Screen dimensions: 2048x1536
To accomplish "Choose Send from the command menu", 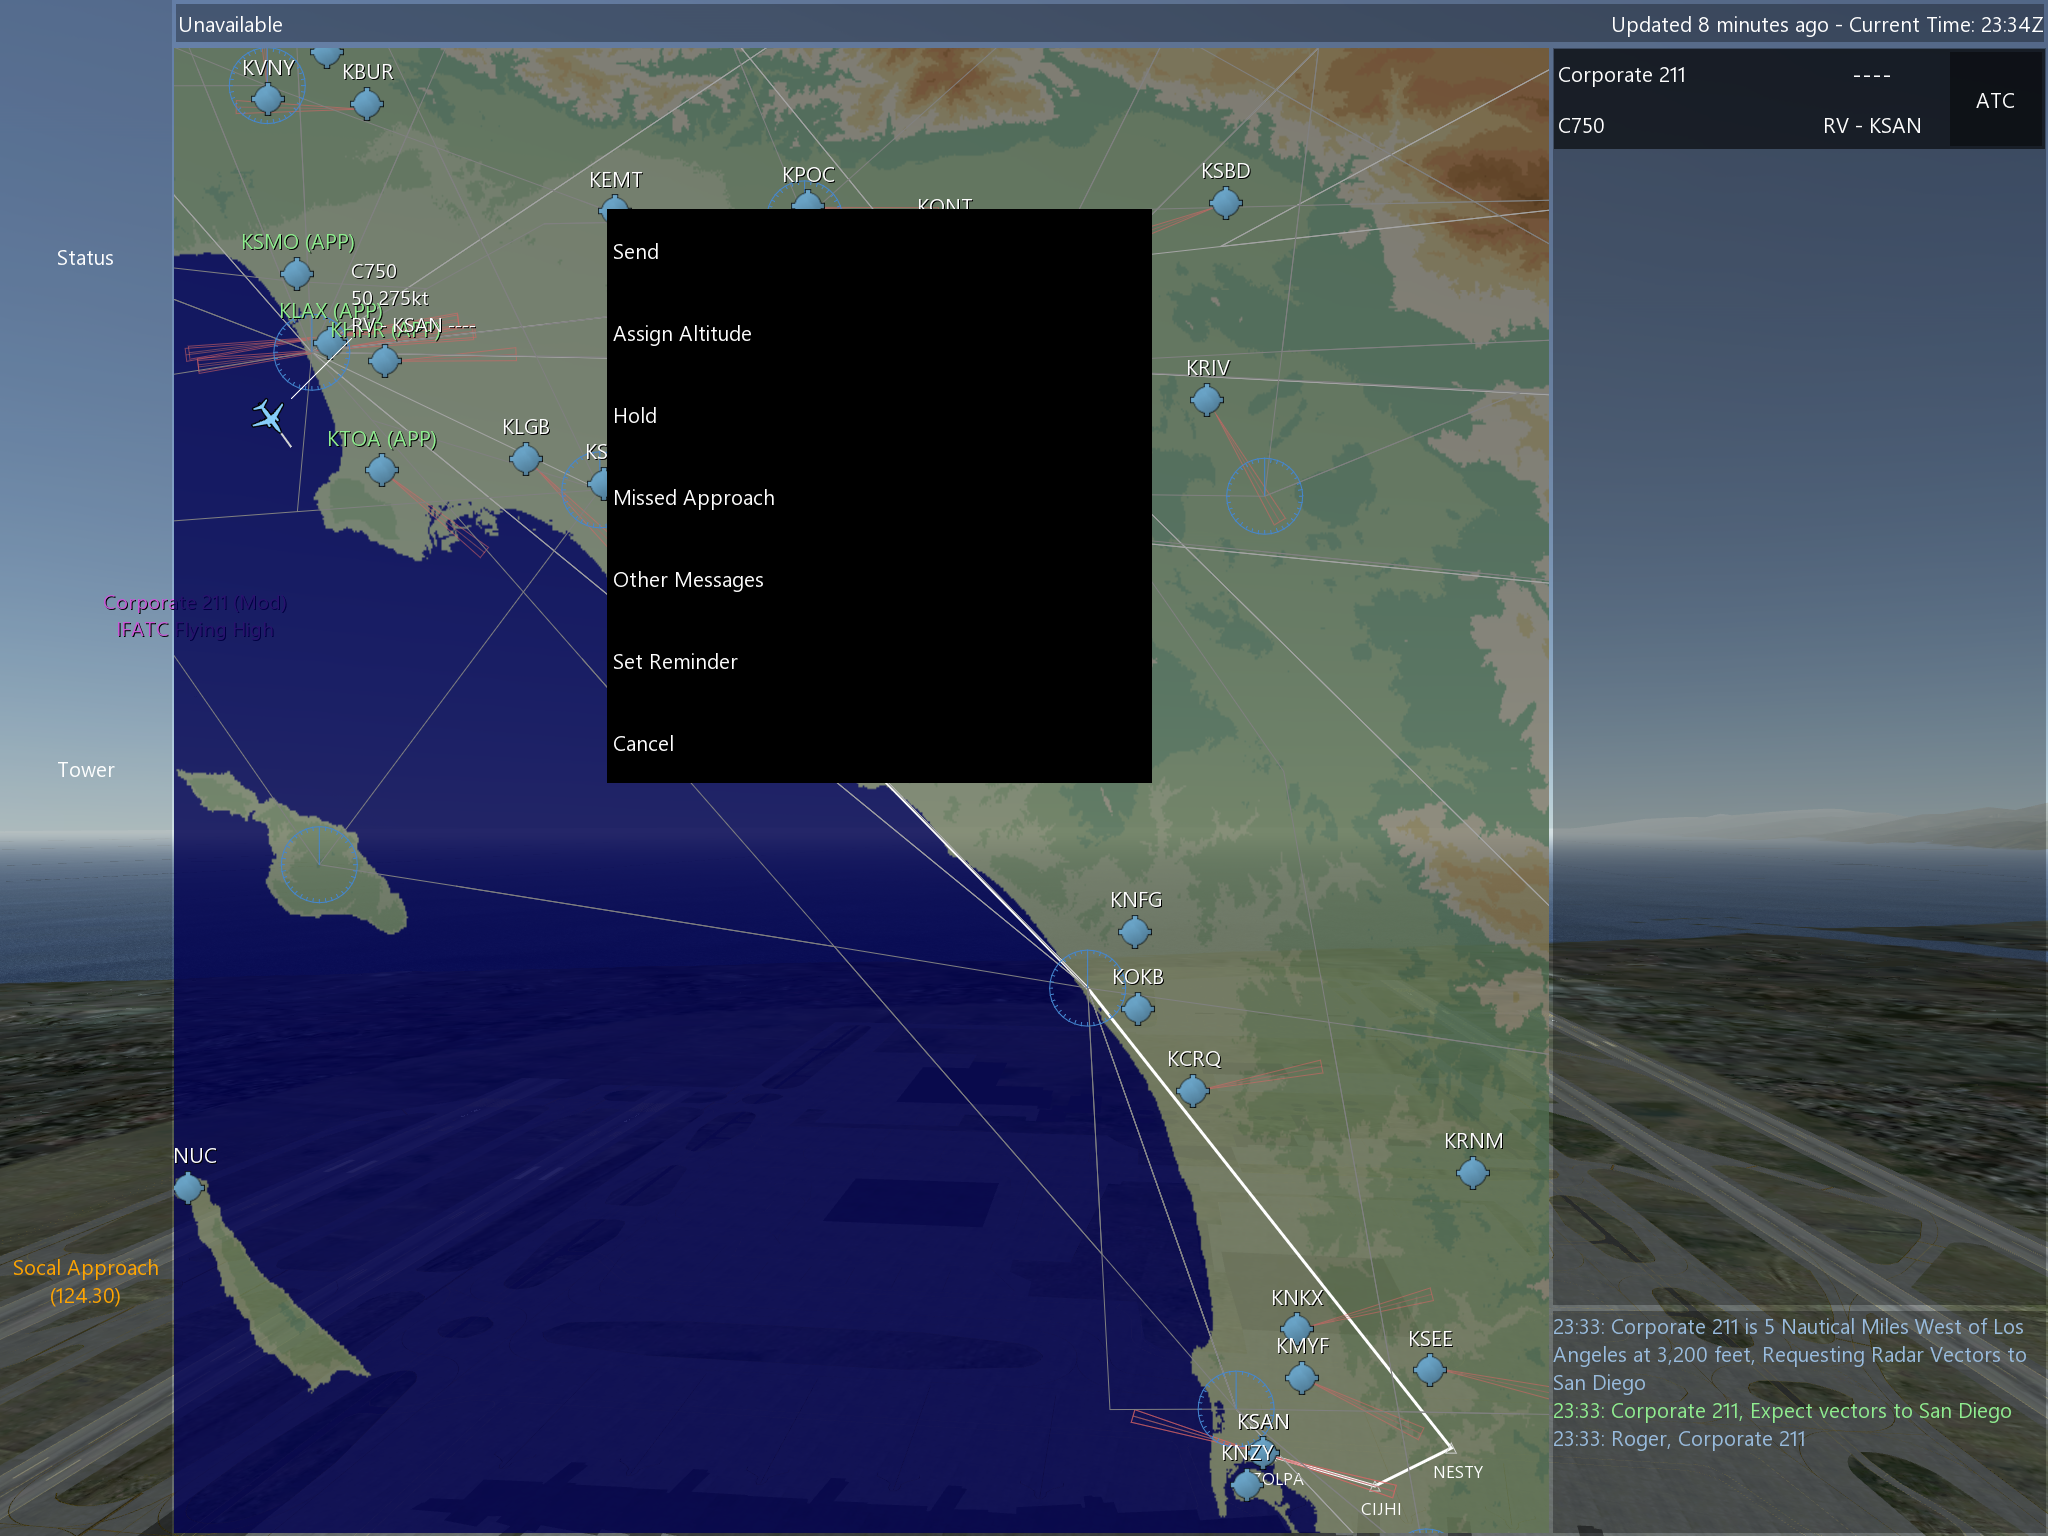I will [x=636, y=252].
